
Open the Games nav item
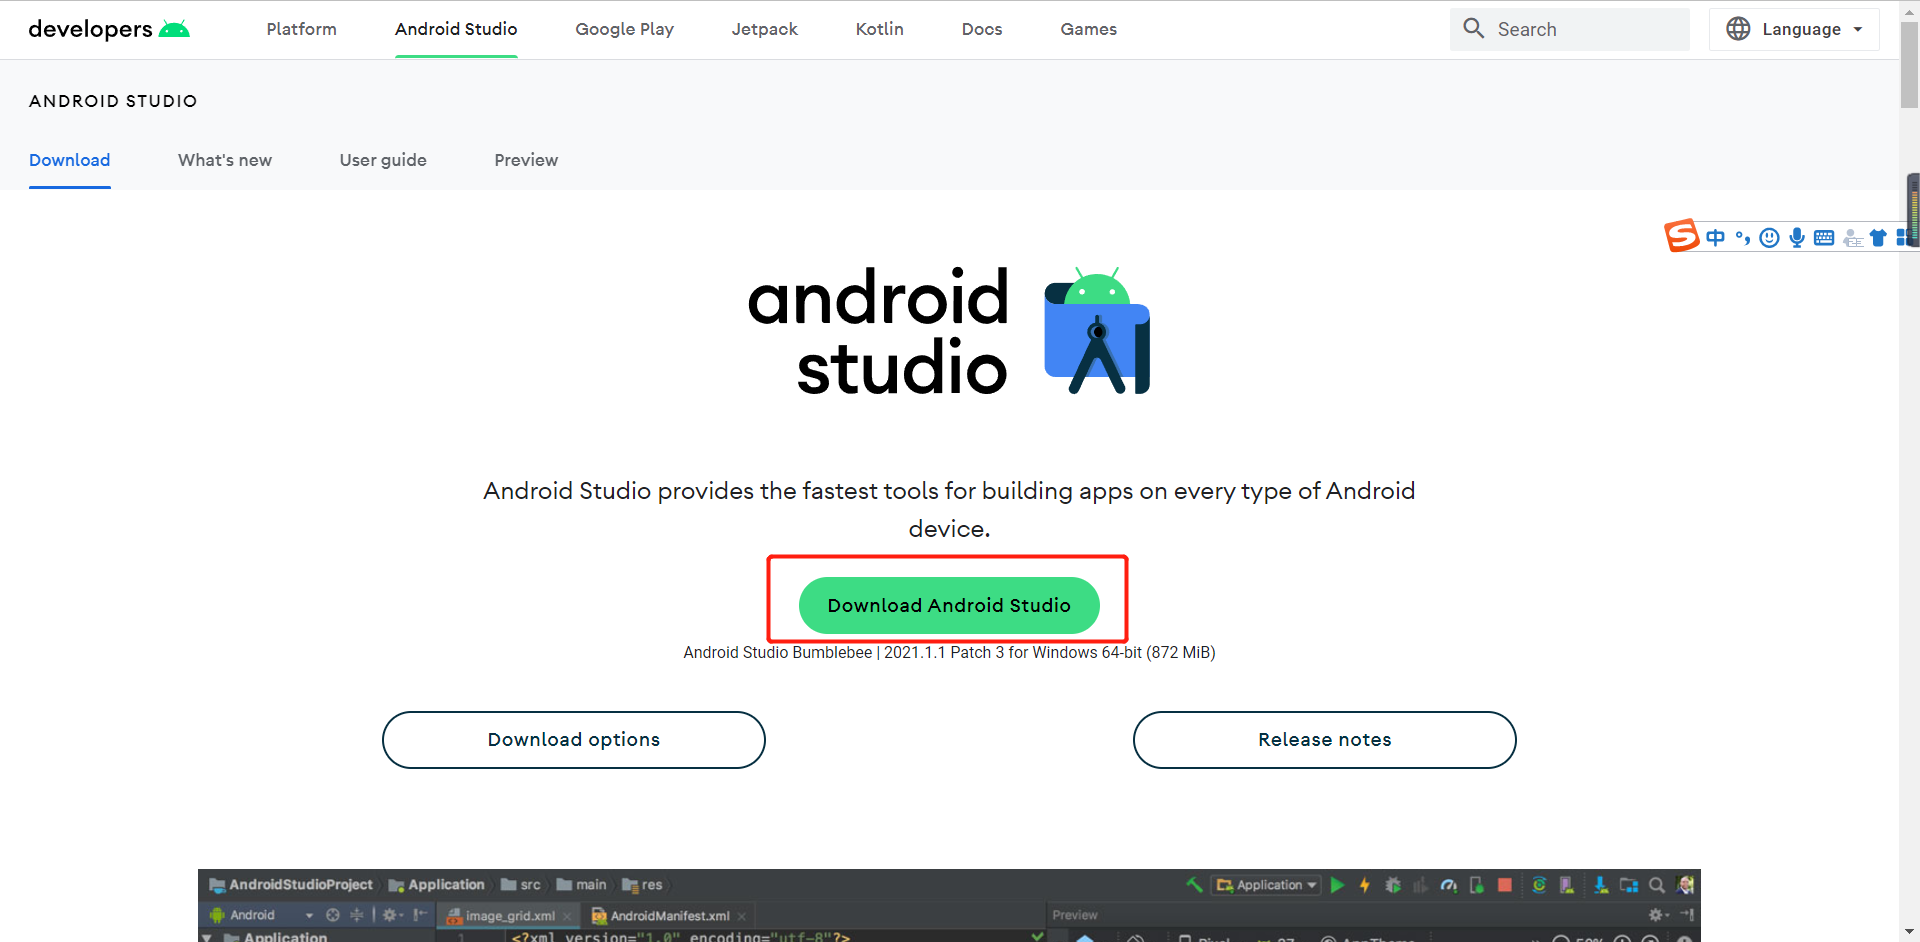(x=1088, y=29)
